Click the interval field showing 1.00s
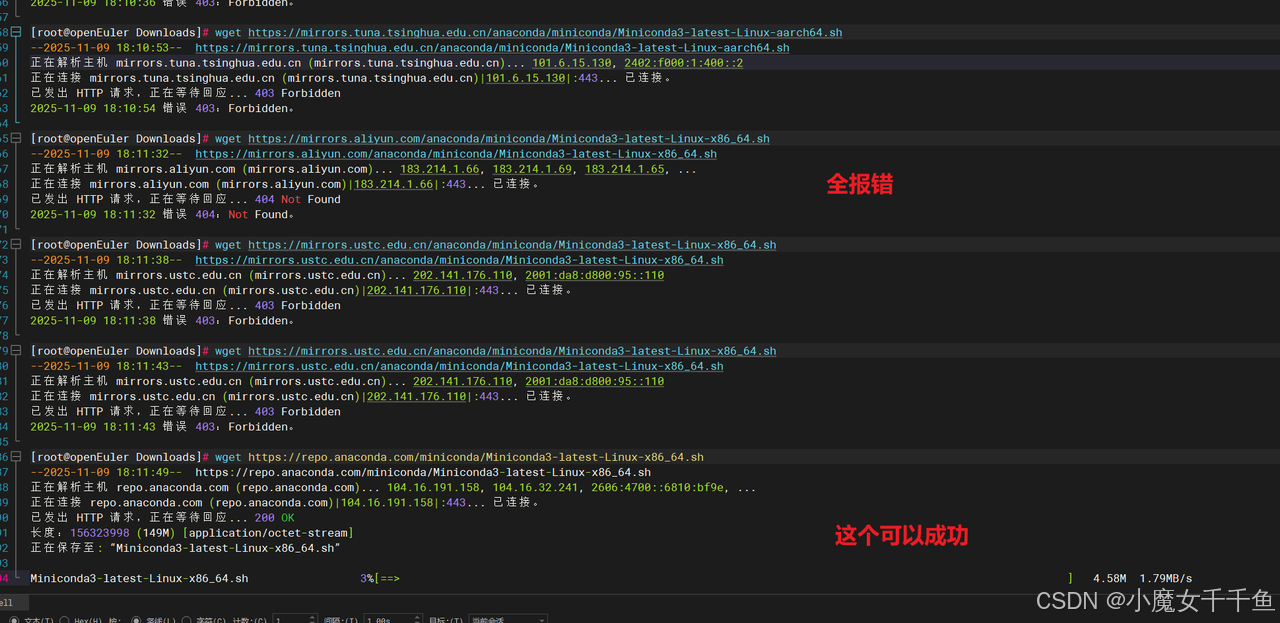1280x623 pixels. [x=392, y=620]
